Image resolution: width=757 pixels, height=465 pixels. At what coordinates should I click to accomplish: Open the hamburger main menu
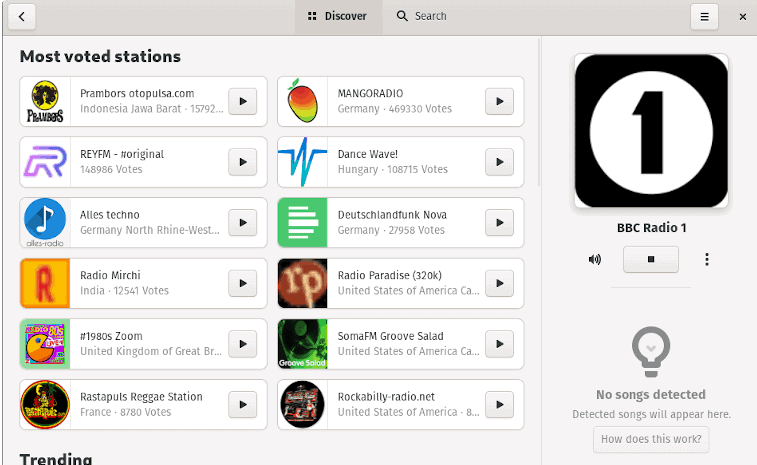pyautogui.click(x=704, y=16)
